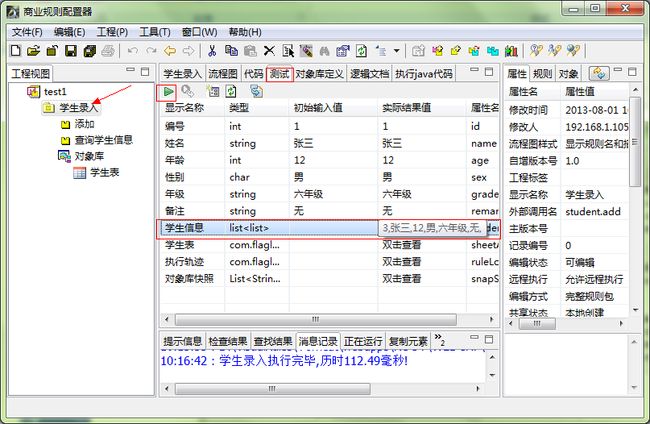The image size is (650, 424).
Task: Open the 正在运行 tab
Action: 363,341
